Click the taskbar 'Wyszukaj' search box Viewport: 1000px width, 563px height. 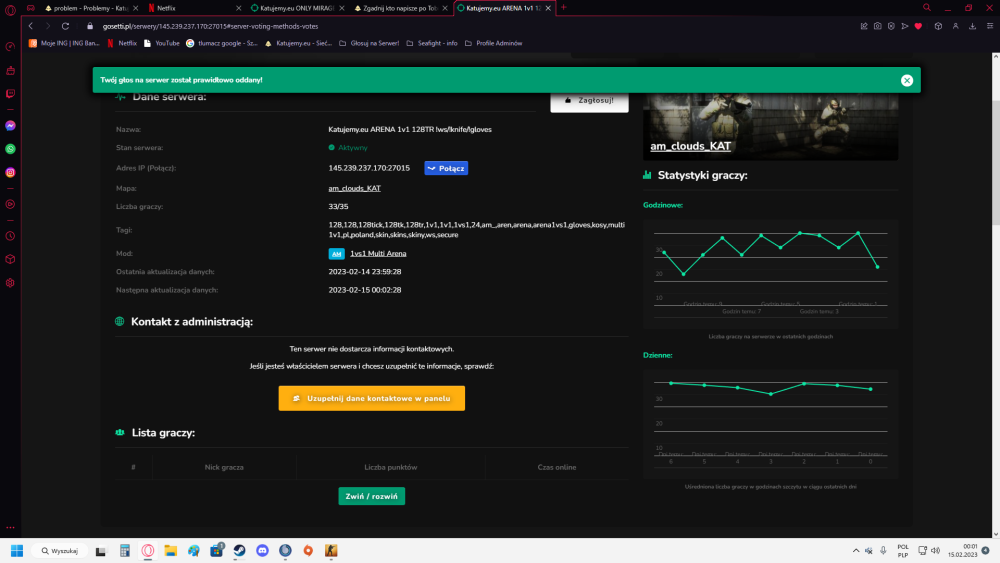(x=60, y=551)
